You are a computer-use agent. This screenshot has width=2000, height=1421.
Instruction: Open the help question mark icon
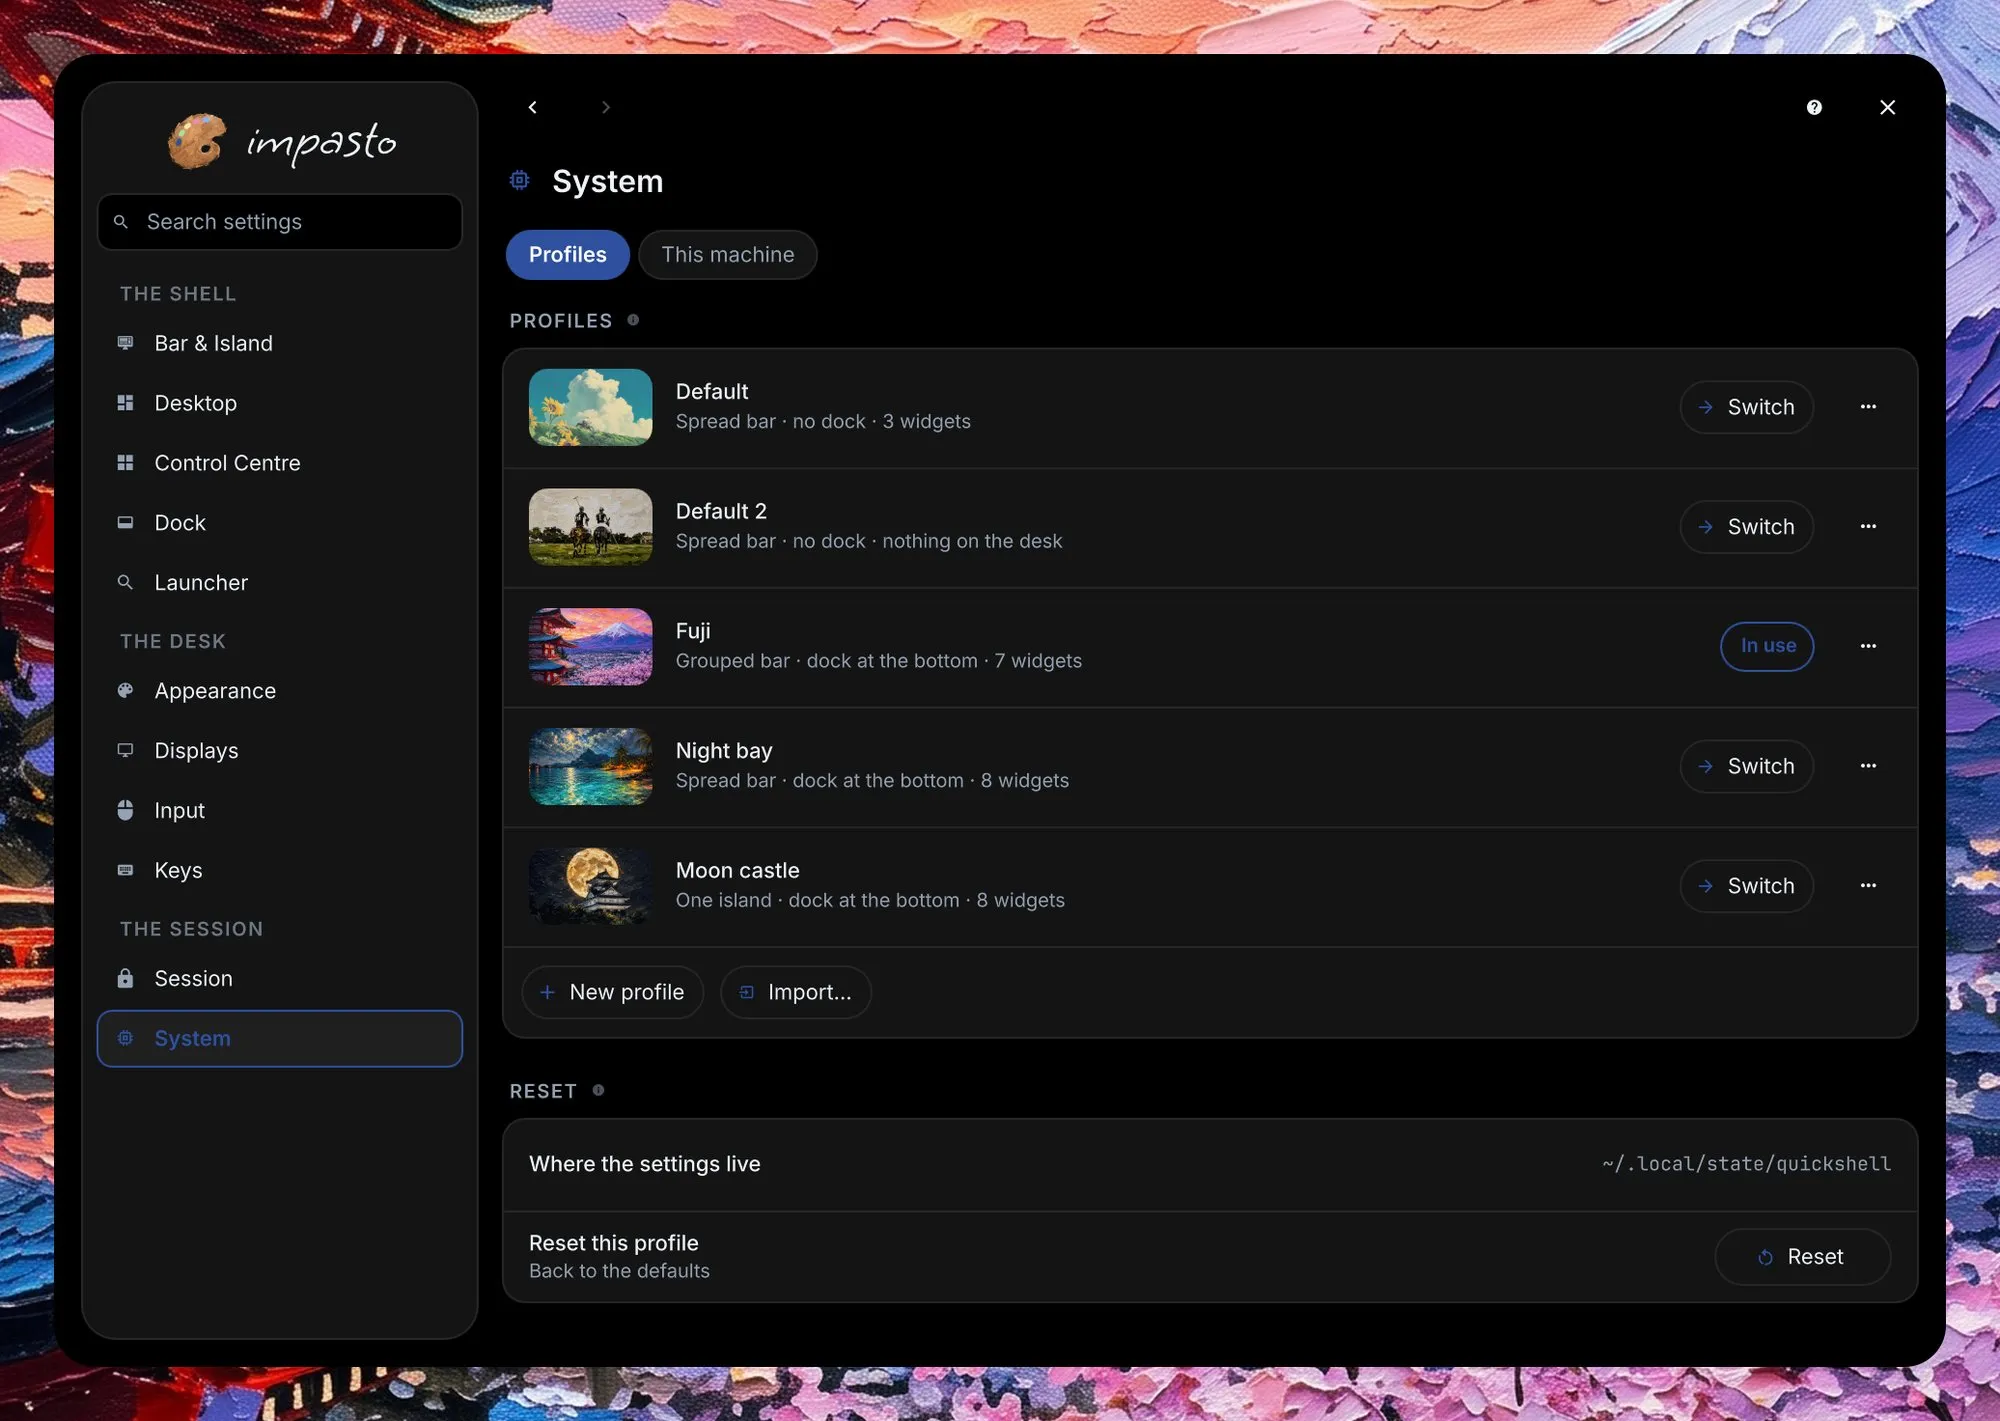coord(1814,107)
